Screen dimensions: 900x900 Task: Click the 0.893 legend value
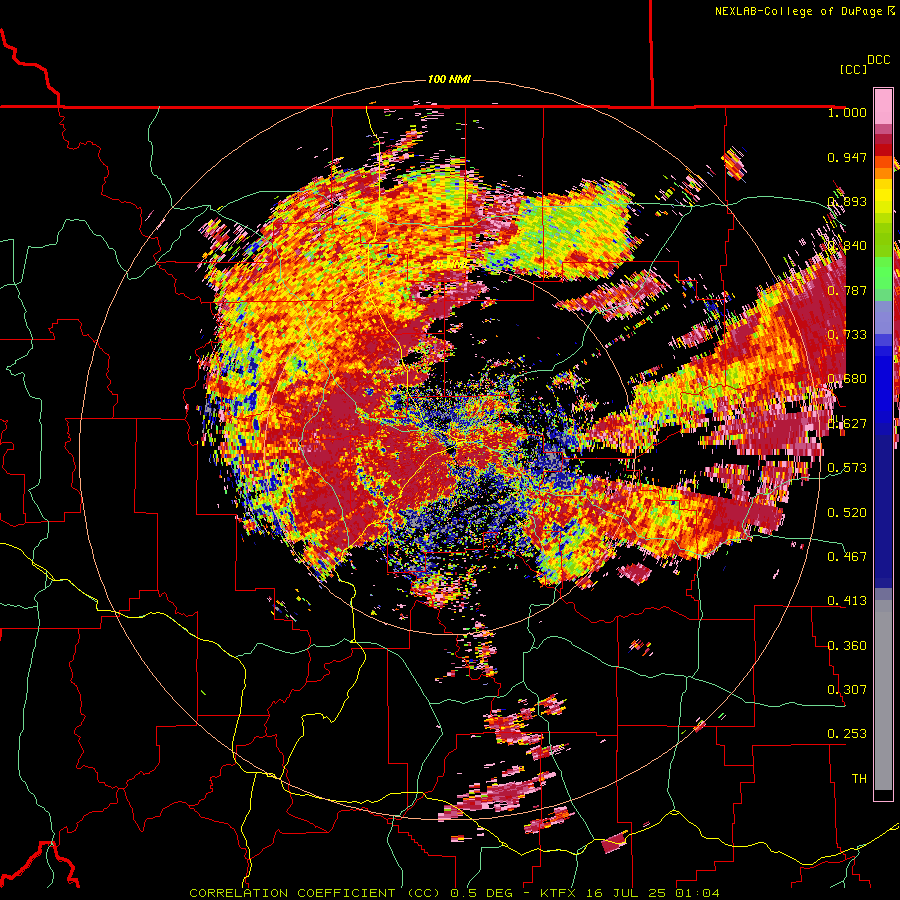point(847,201)
